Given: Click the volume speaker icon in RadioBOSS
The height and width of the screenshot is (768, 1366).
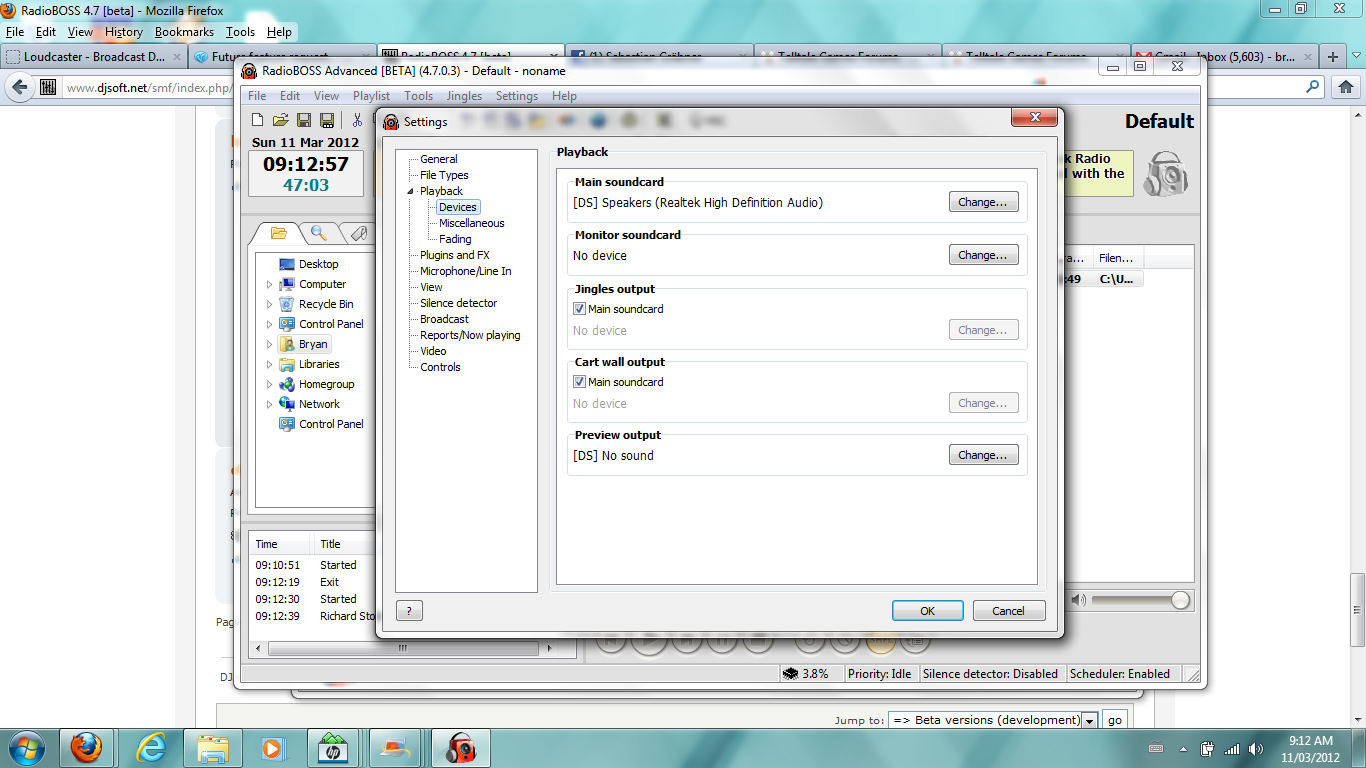Looking at the screenshot, I should tap(1078, 600).
